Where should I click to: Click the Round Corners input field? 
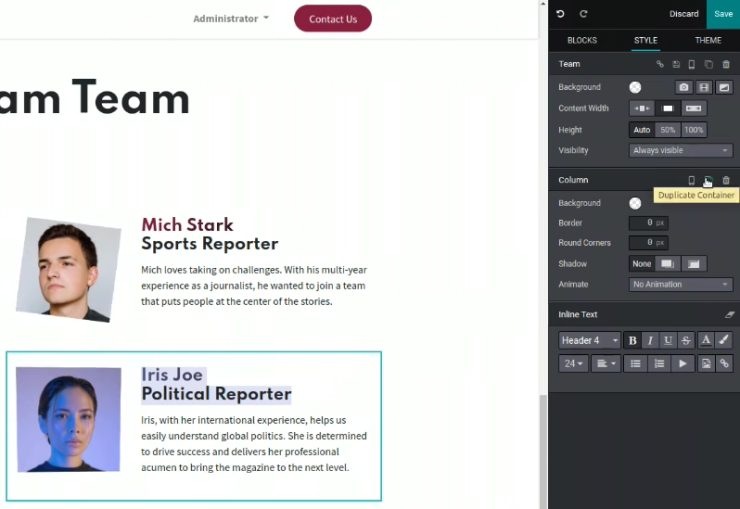point(648,242)
